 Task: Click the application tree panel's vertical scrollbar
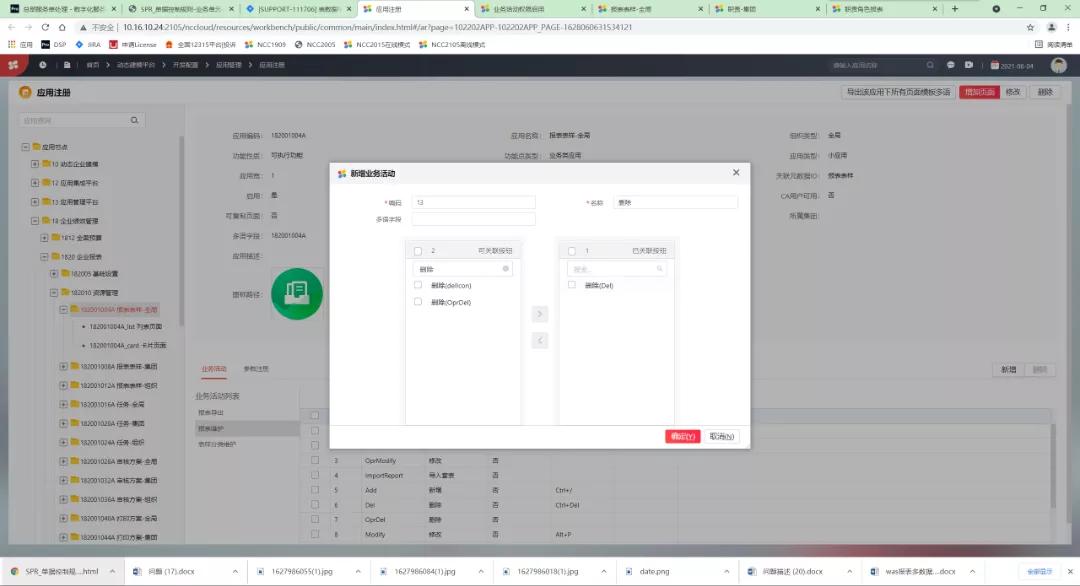click(181, 231)
